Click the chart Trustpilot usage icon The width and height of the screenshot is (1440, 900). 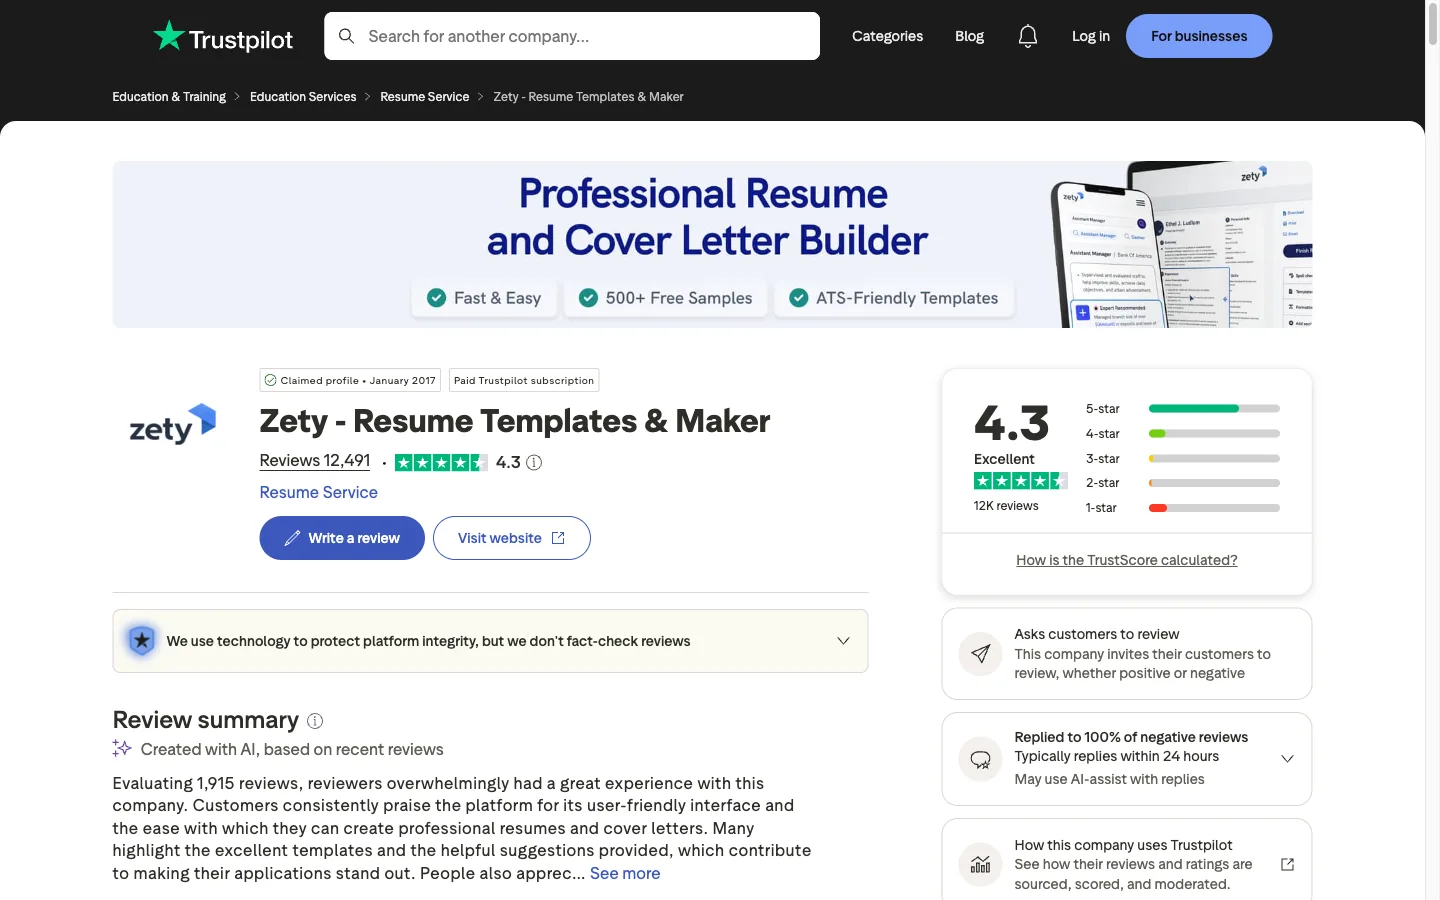[981, 865]
